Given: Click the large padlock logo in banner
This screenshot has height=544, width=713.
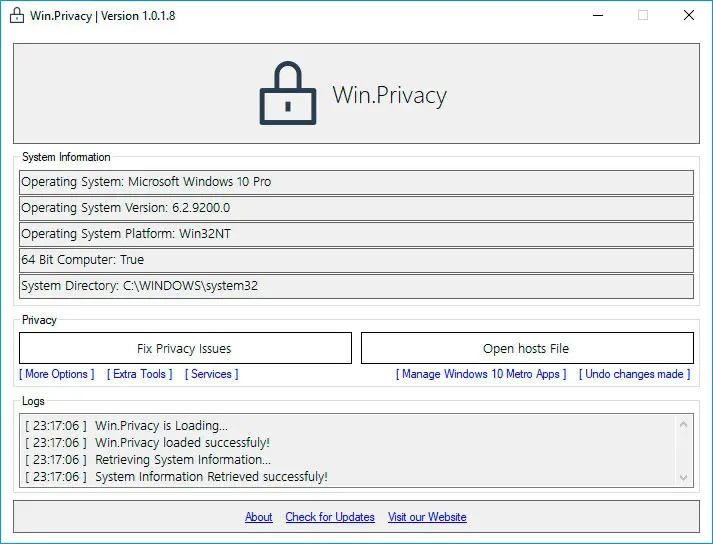Looking at the screenshot, I should pos(288,93).
